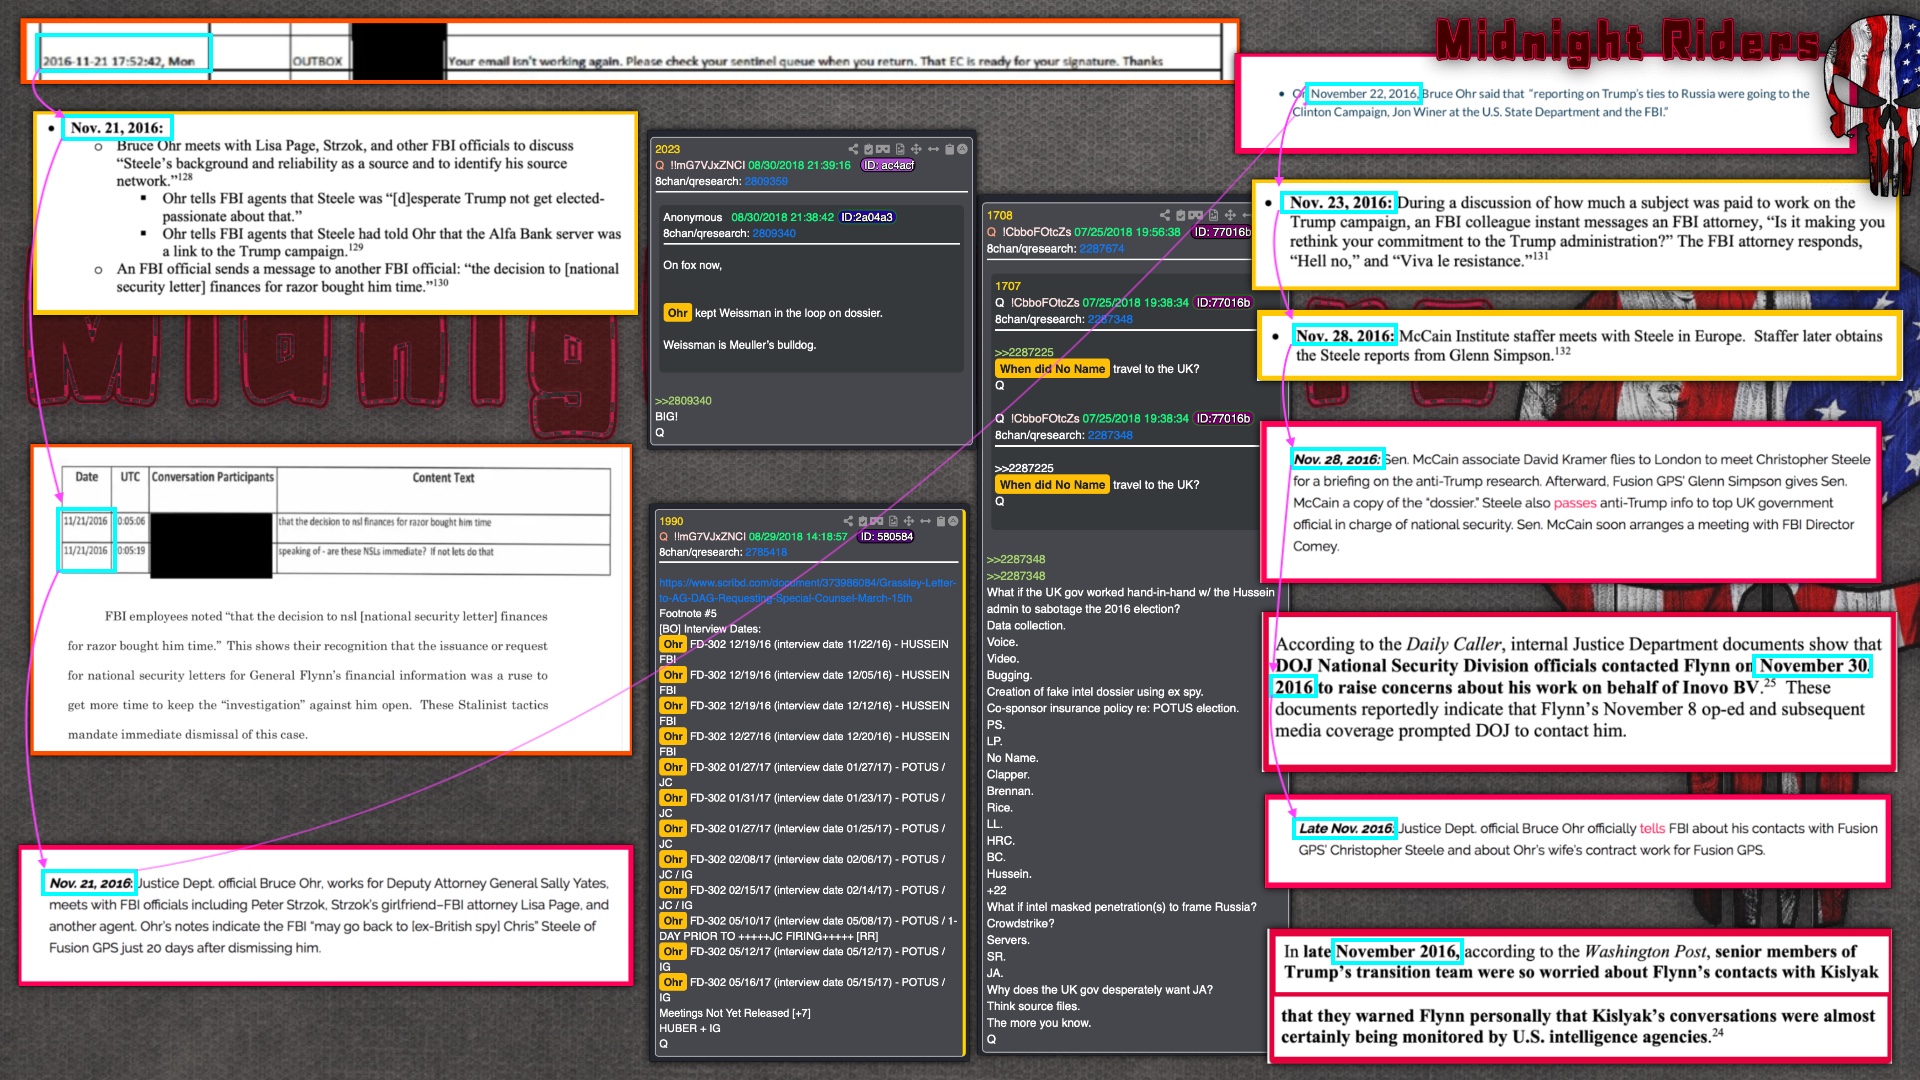Click the "Nov. 23, 2016:" highlighted date
Image resolution: width=1920 pixels, height=1080 pixels.
pyautogui.click(x=1340, y=202)
